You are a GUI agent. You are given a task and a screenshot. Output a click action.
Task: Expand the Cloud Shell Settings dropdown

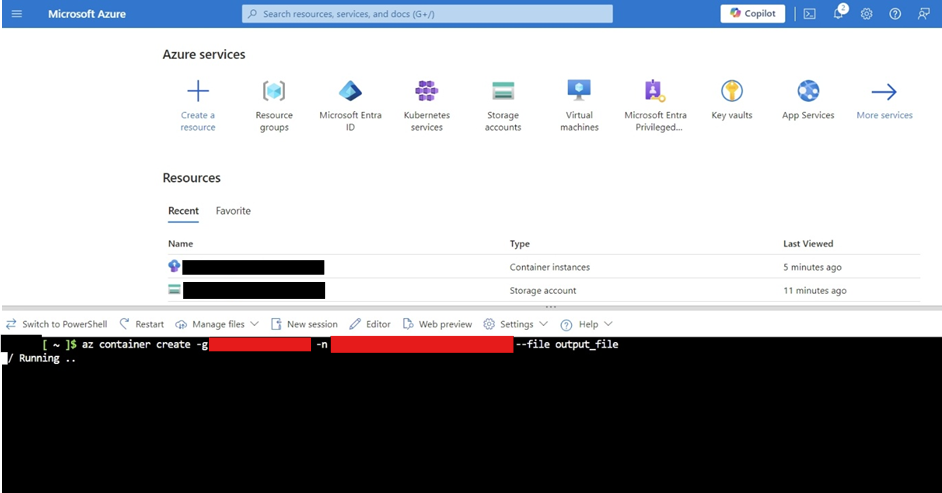click(x=515, y=324)
